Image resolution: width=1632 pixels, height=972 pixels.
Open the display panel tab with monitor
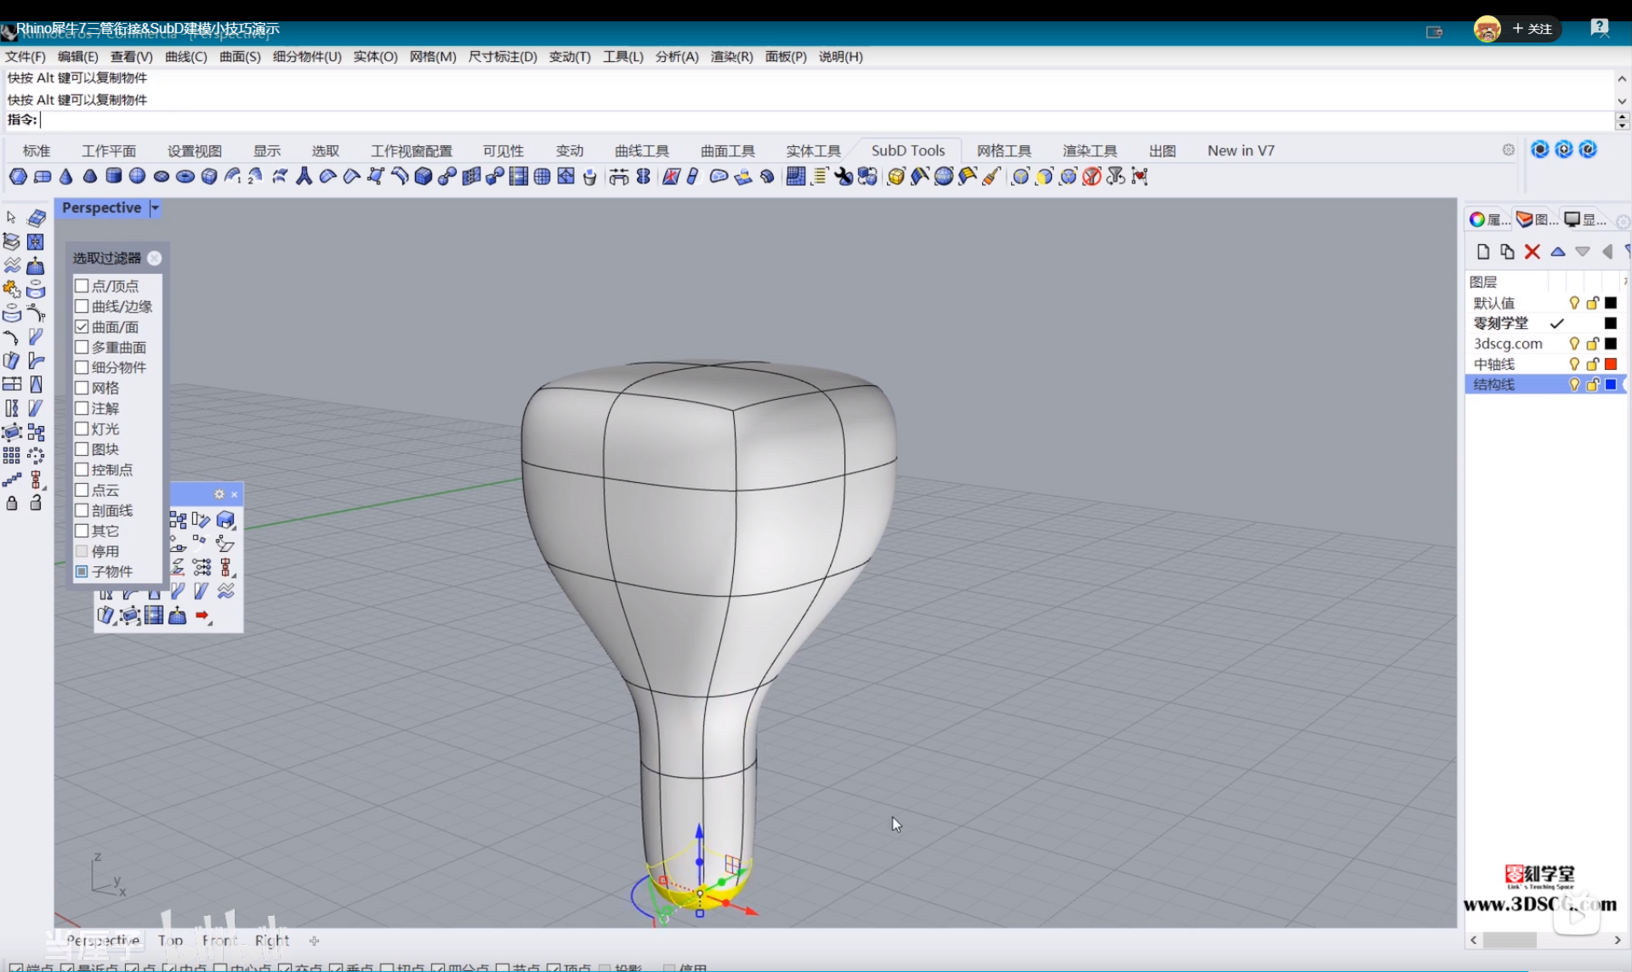1585,219
